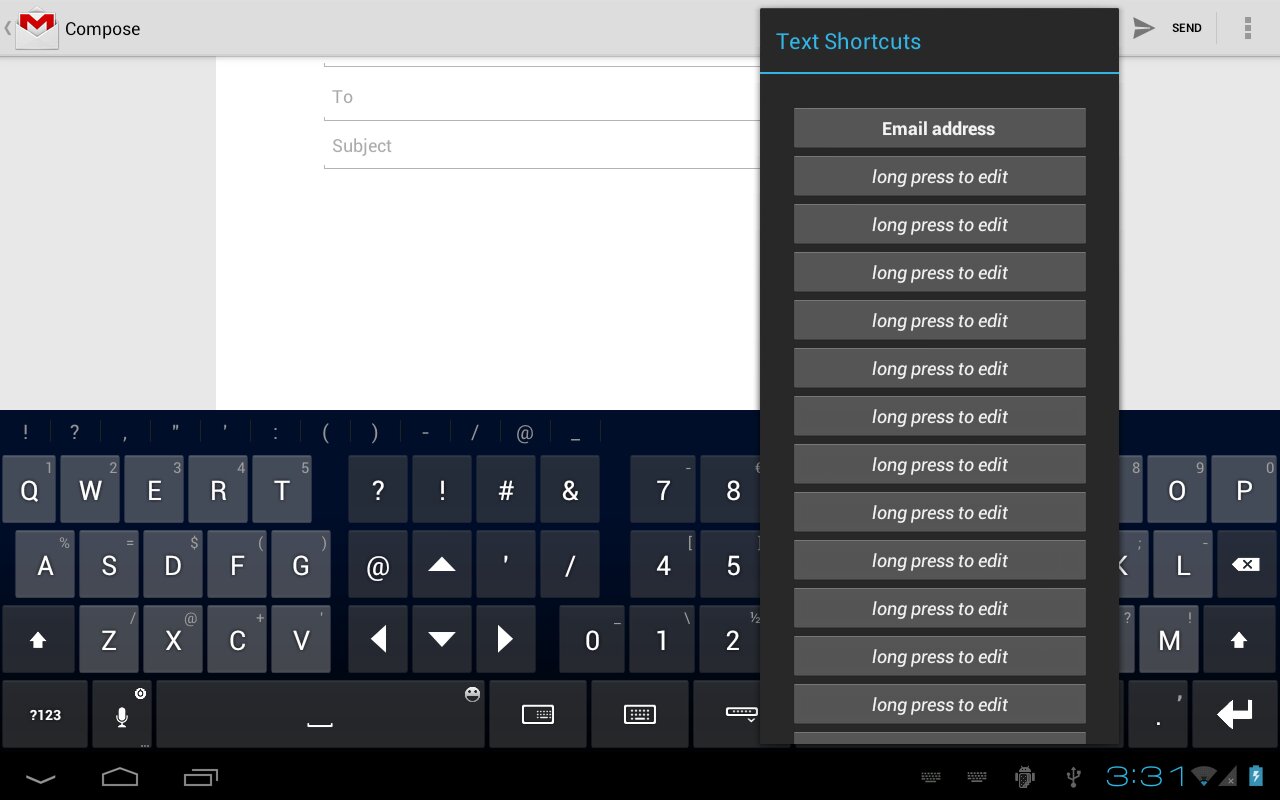The height and width of the screenshot is (800, 1280).
Task: Hit the Enter return arrow key
Action: [1235, 714]
